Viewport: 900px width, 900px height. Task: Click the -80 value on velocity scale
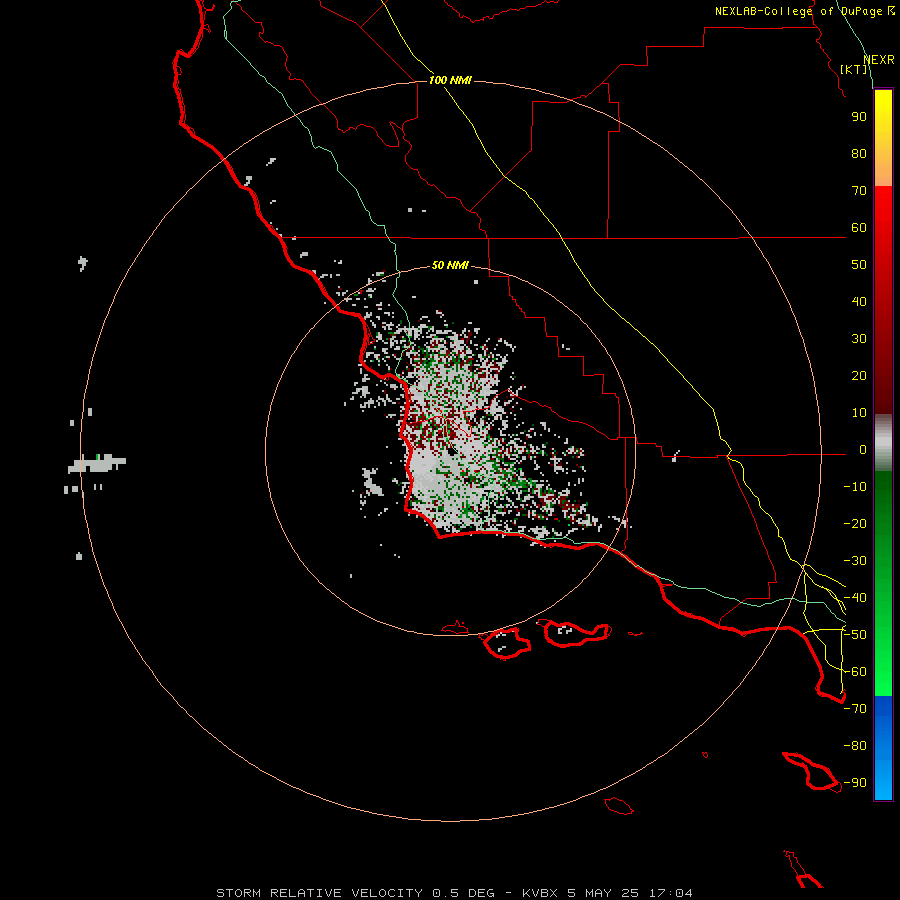pos(855,746)
